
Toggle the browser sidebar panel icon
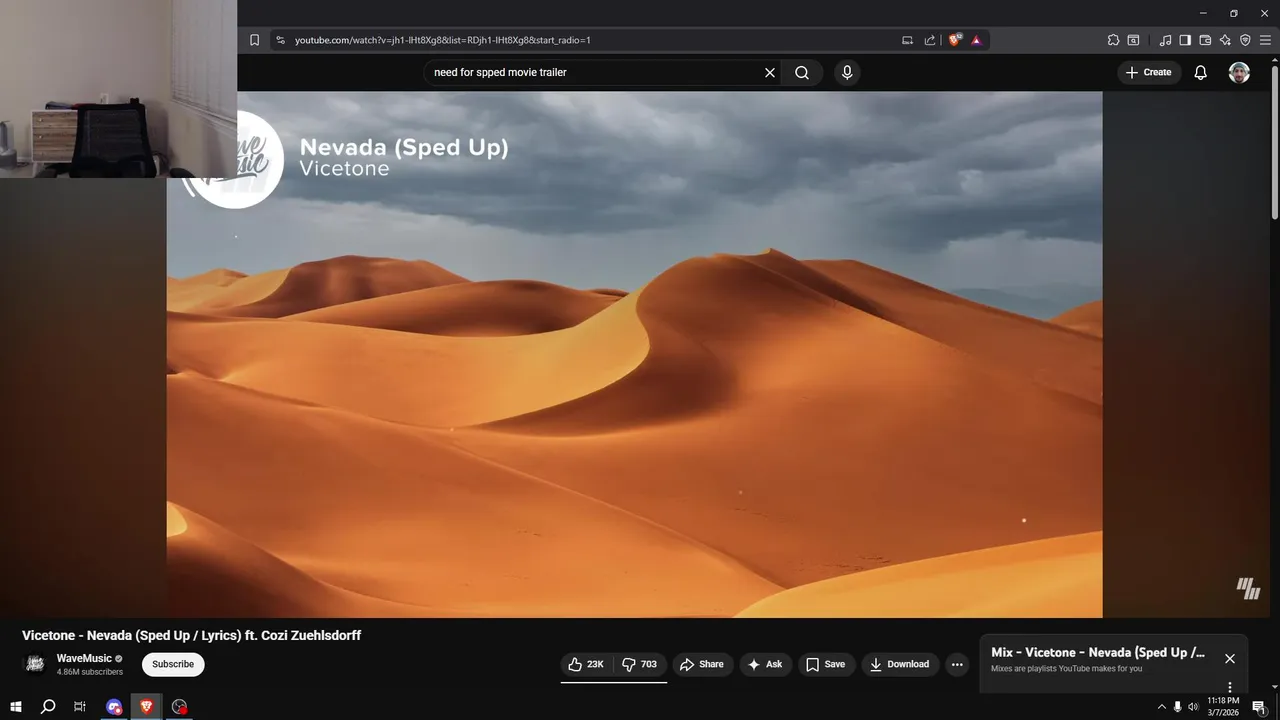click(1185, 40)
